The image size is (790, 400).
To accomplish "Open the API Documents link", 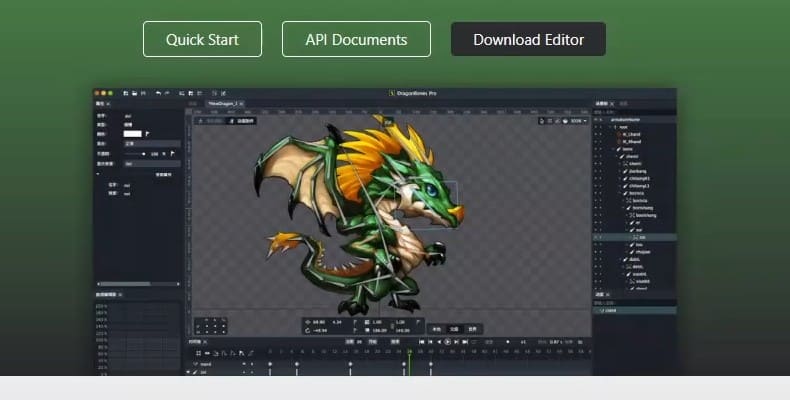I will [x=356, y=39].
